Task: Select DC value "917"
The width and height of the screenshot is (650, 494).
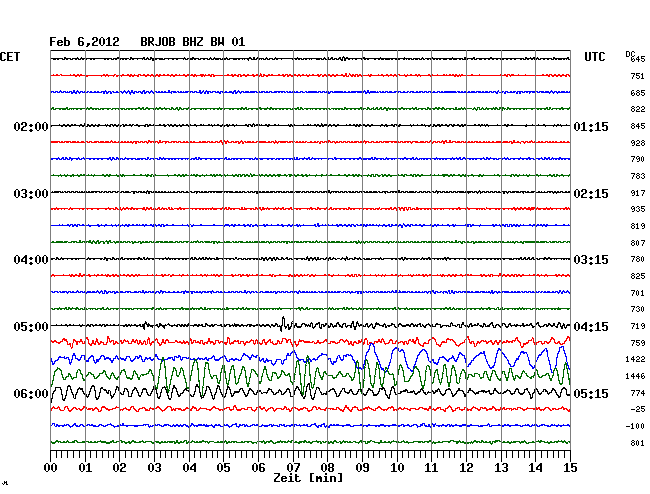Action: tap(638, 193)
